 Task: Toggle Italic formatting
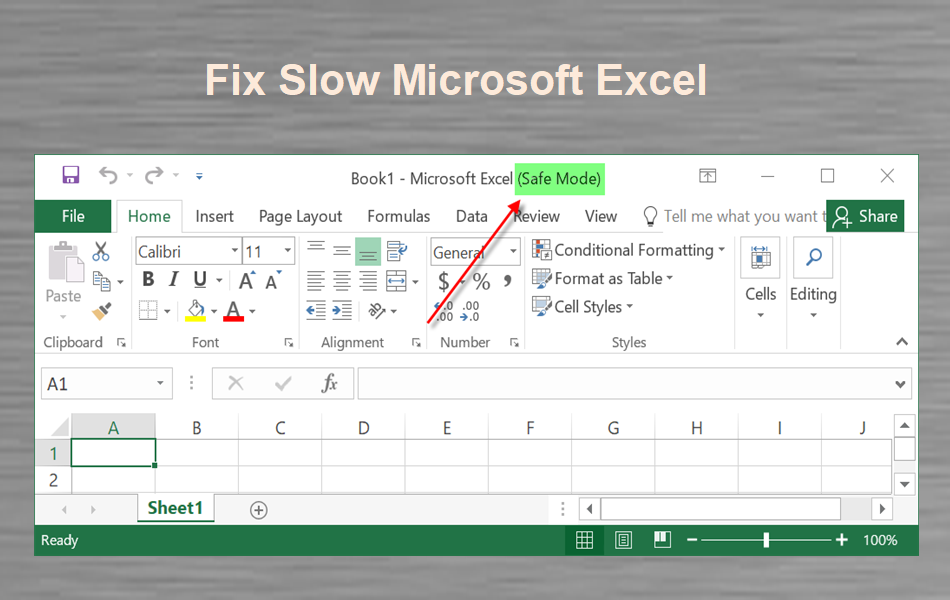tap(173, 280)
